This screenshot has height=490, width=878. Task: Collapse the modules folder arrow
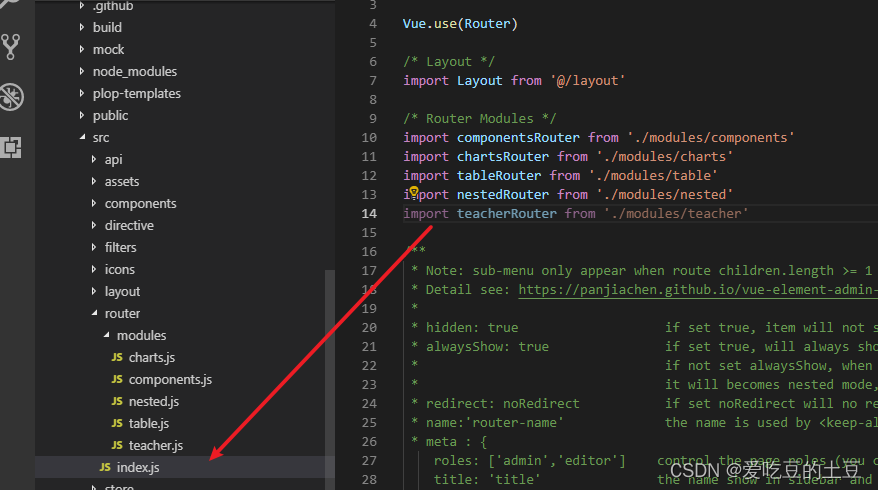(106, 335)
